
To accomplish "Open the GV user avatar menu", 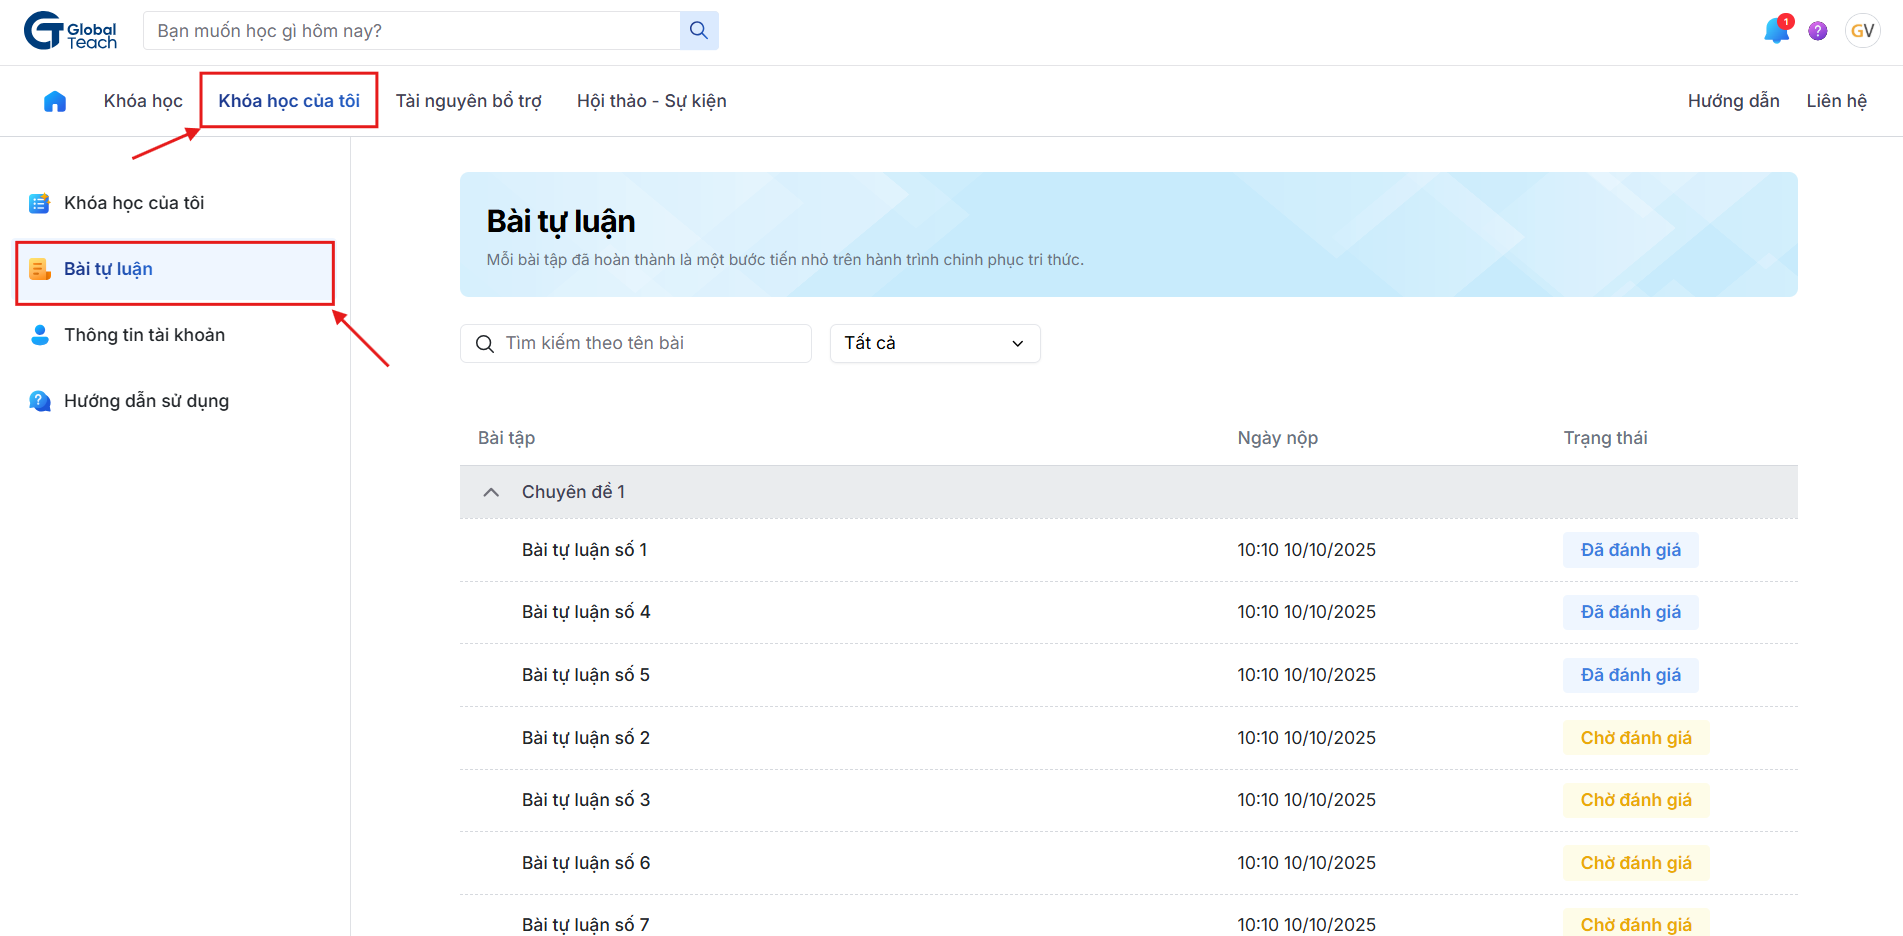I will pyautogui.click(x=1862, y=31).
